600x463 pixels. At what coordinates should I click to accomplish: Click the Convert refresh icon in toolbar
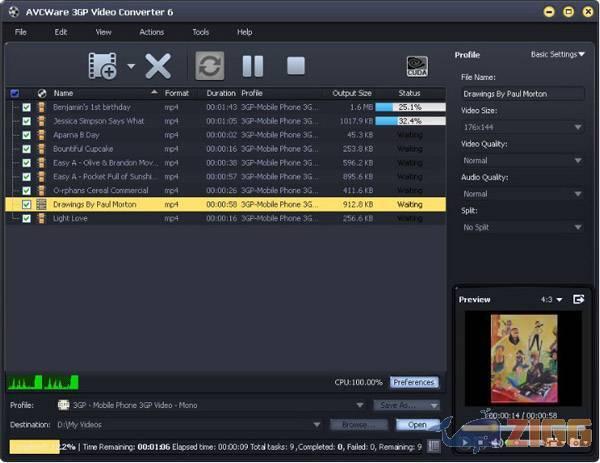[x=209, y=66]
